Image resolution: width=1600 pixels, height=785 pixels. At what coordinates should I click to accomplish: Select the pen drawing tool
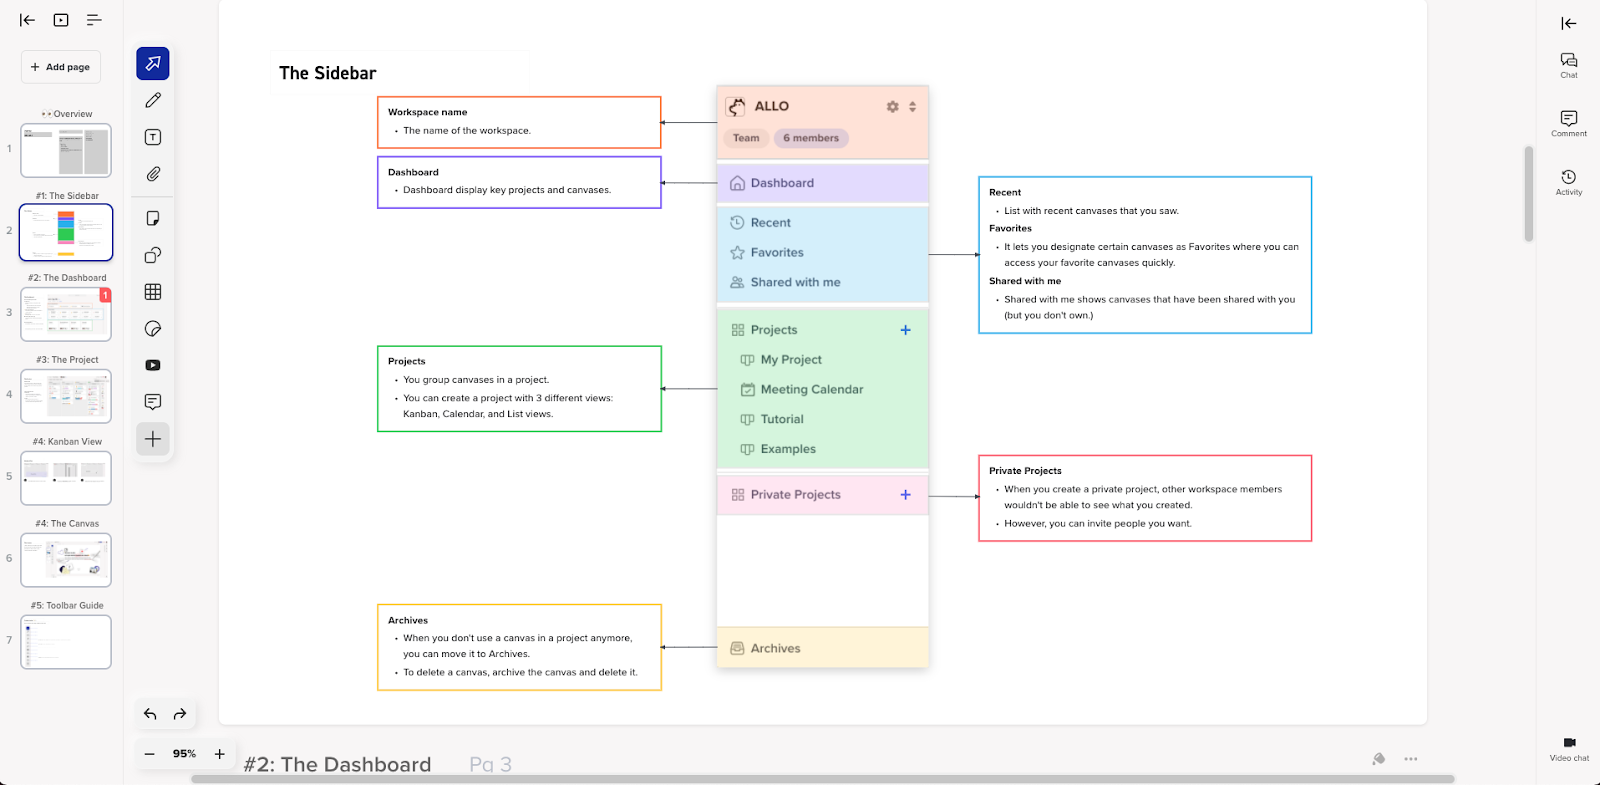[x=153, y=100]
